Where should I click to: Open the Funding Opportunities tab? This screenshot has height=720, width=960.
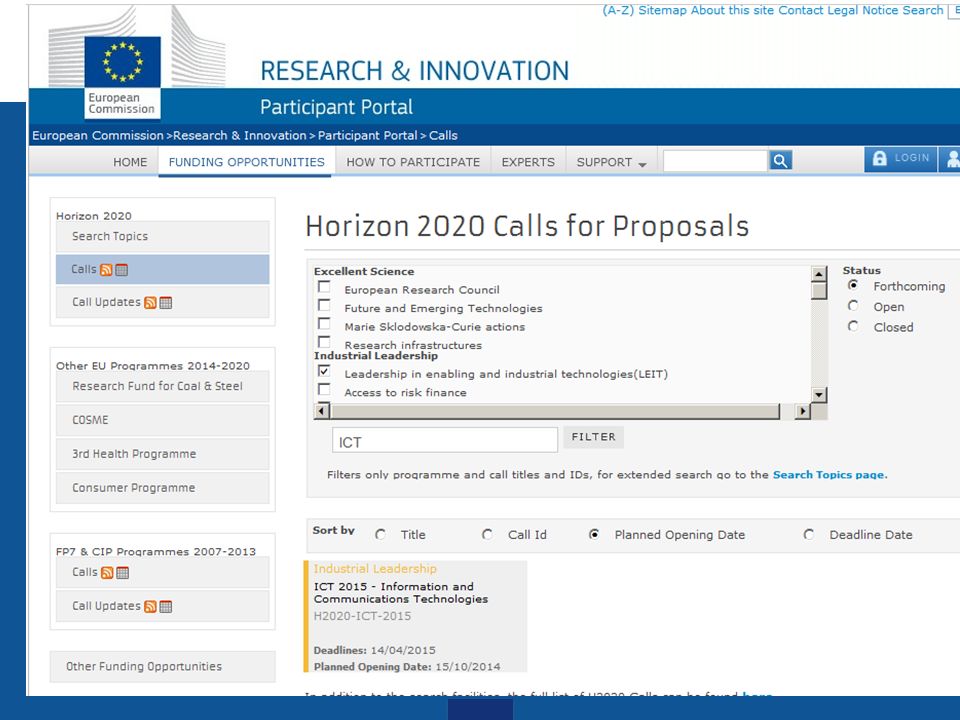(246, 162)
